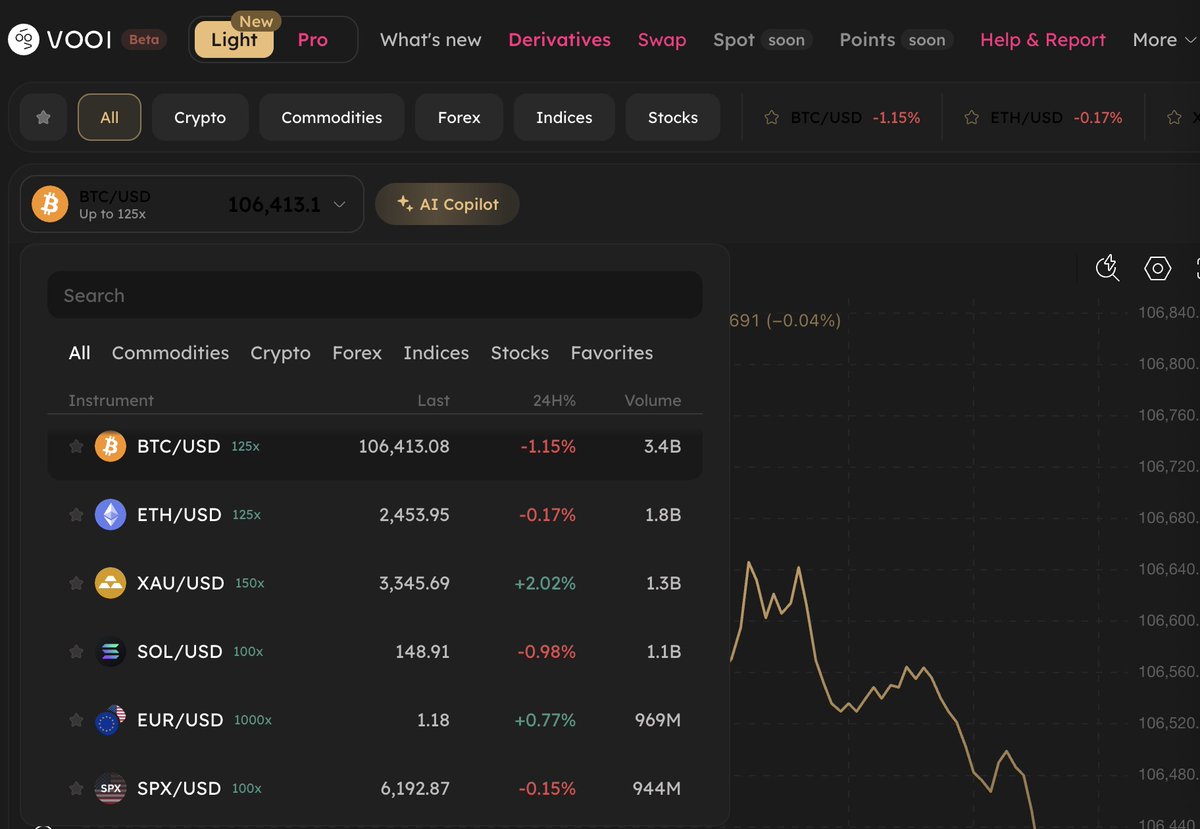Screen dimensions: 1200x829
Task: Filter markets by the Commodities chip
Action: point(332,117)
